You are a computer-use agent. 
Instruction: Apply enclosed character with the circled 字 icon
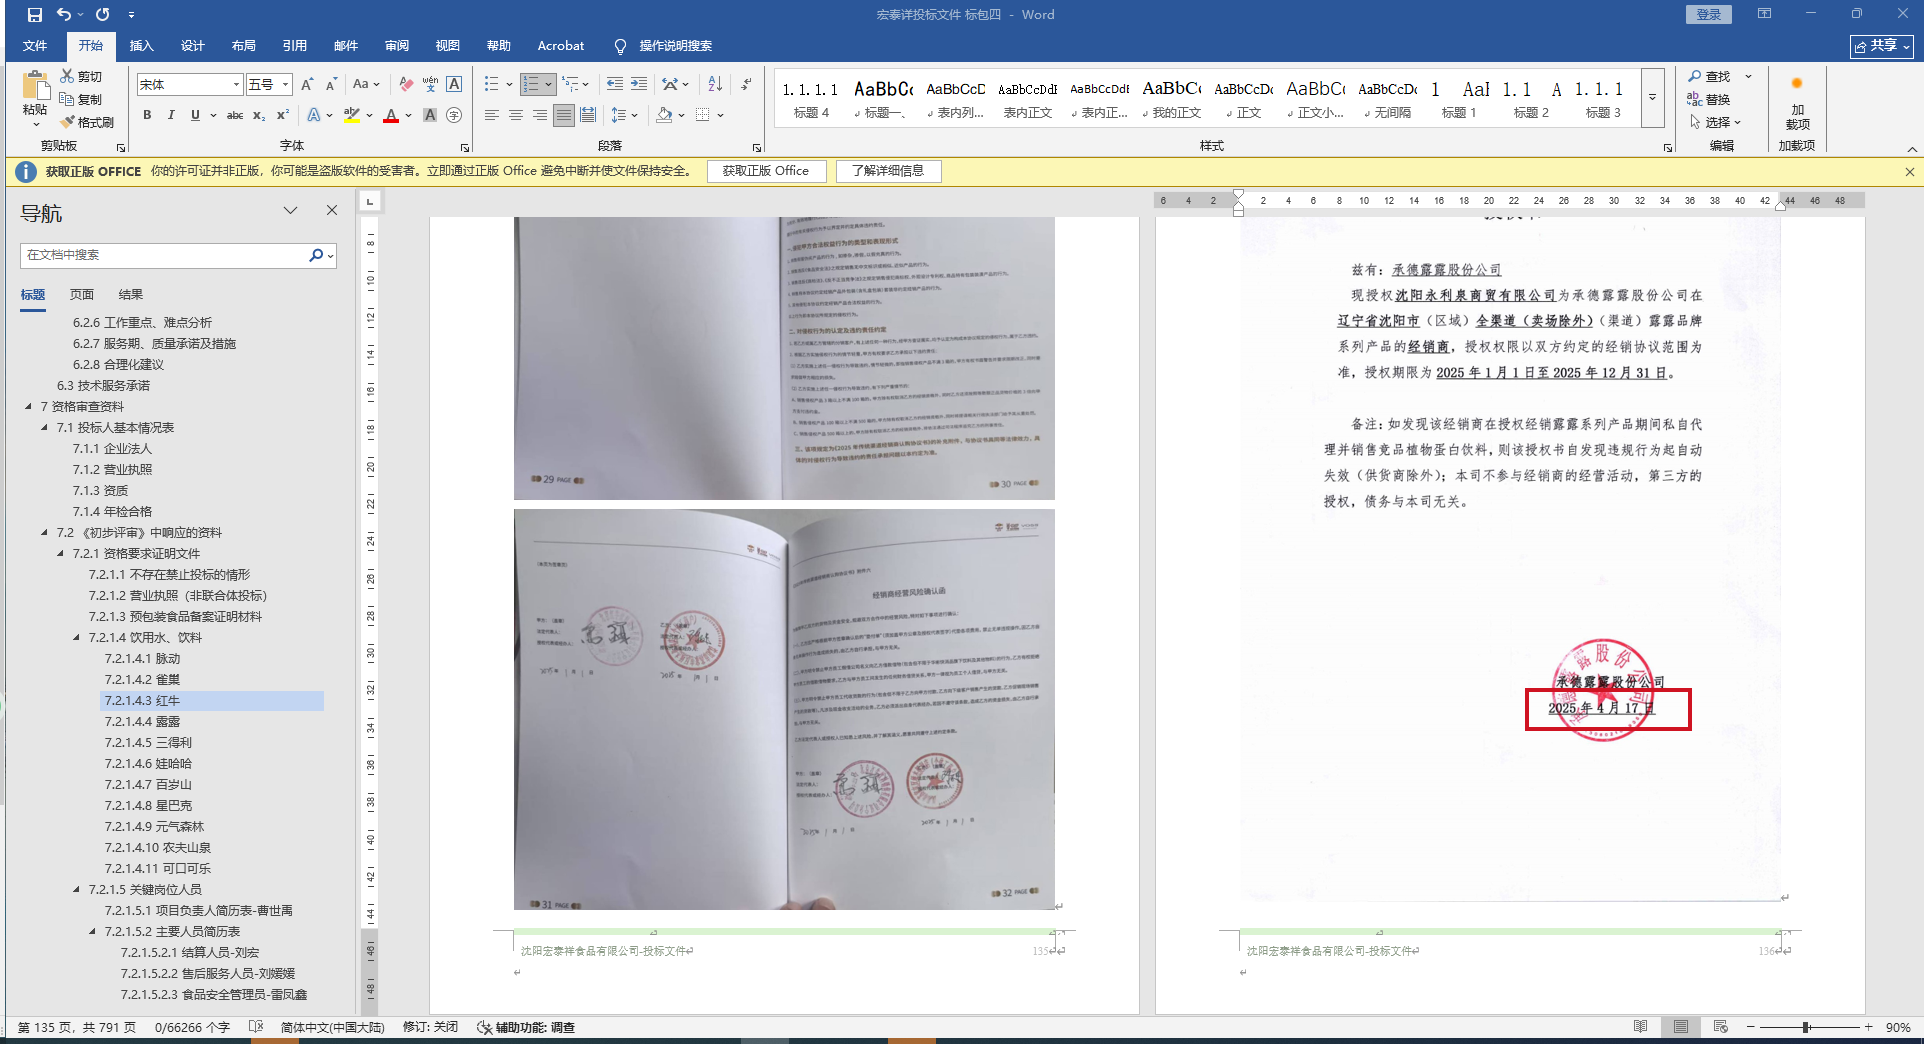(454, 115)
